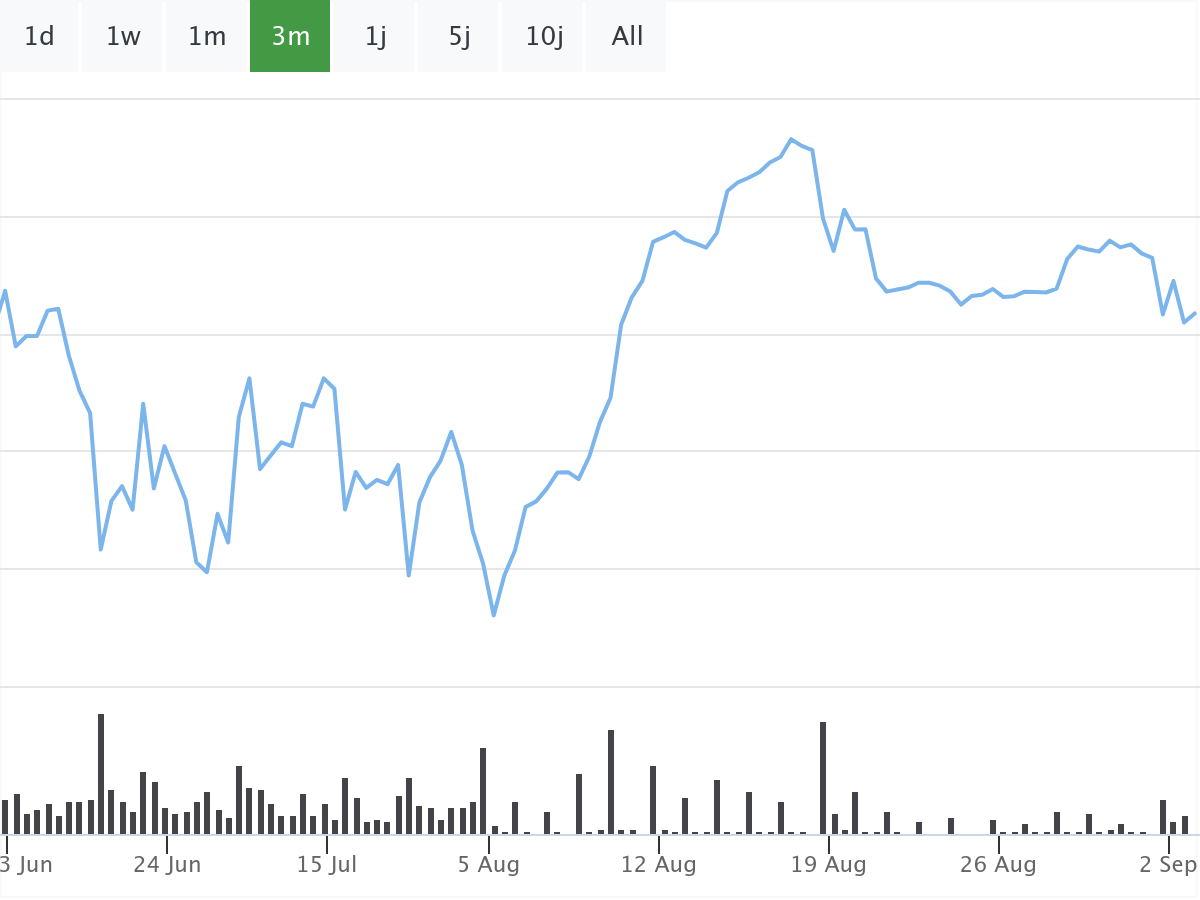Choose the 1m chart period

(x=207, y=37)
